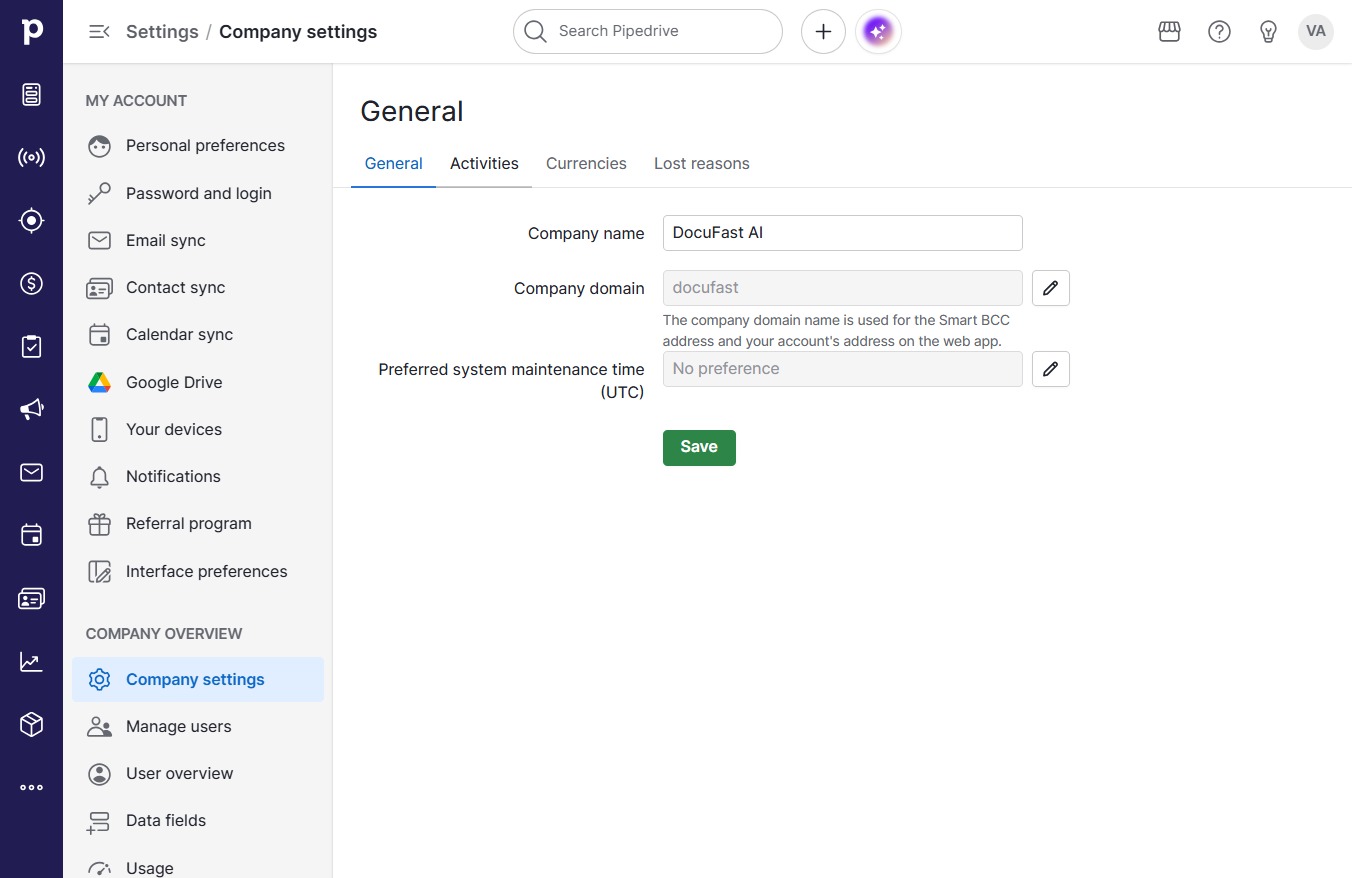Open Deals dollar icon in the rail
This screenshot has width=1352, height=878.
[32, 283]
